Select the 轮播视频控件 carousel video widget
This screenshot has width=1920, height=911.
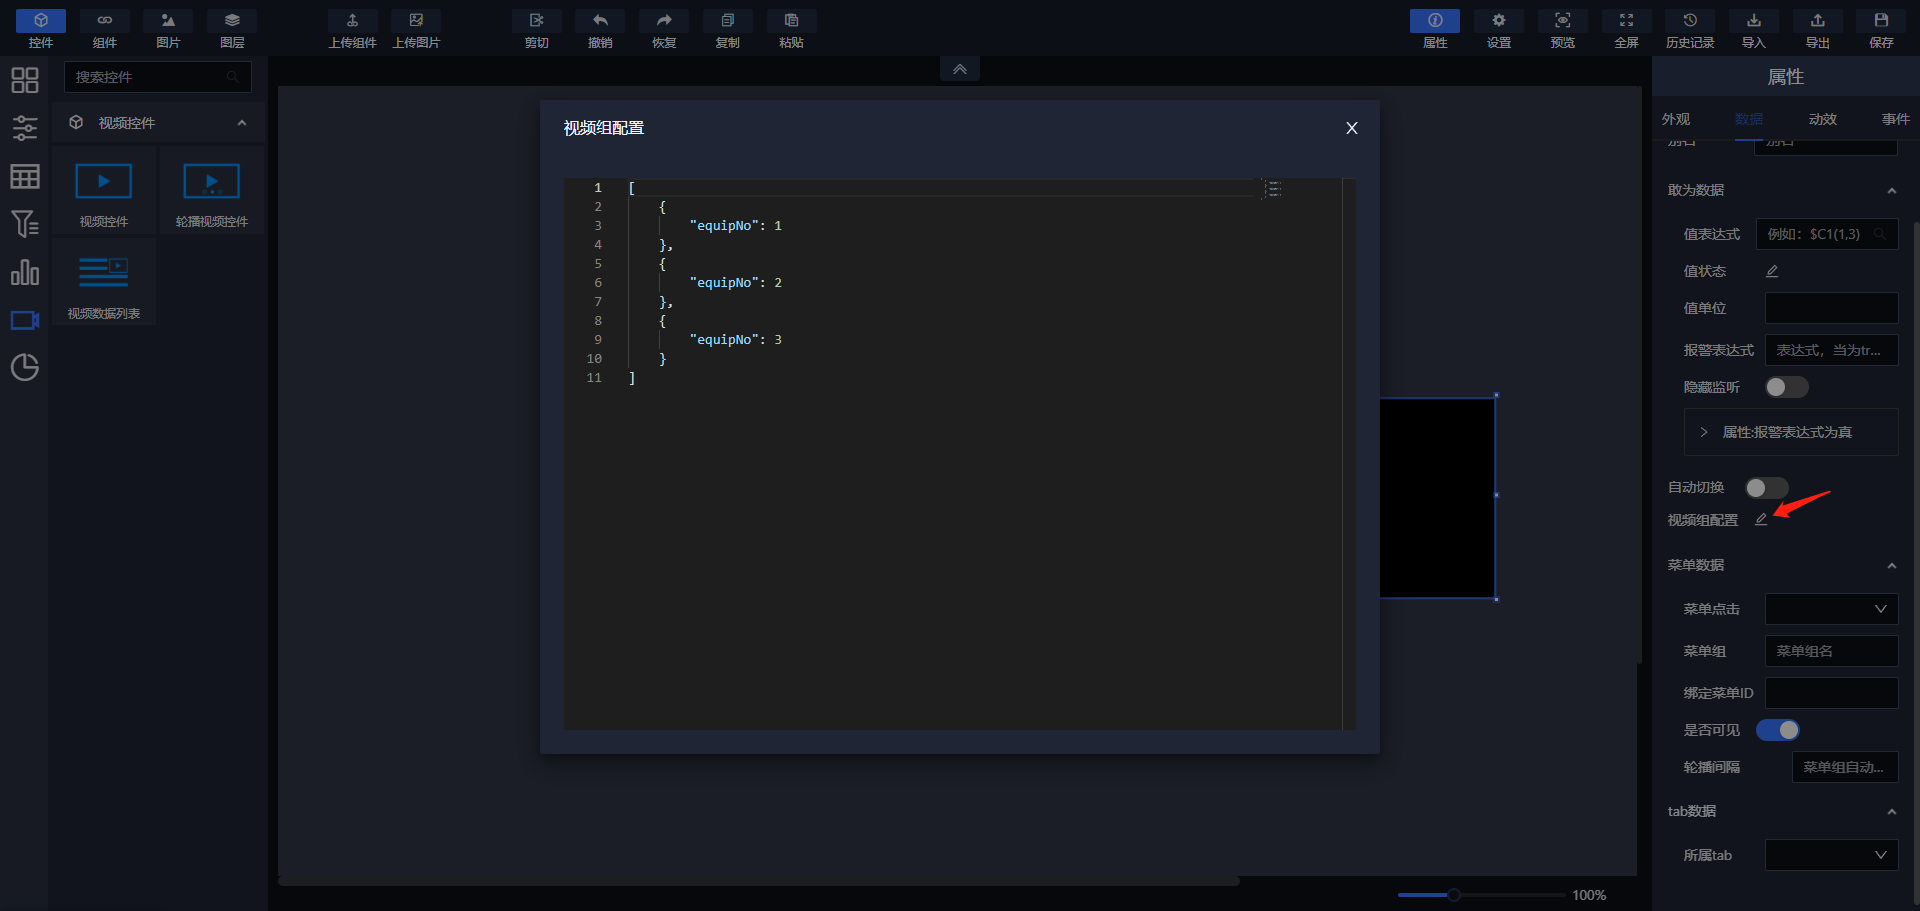point(211,191)
